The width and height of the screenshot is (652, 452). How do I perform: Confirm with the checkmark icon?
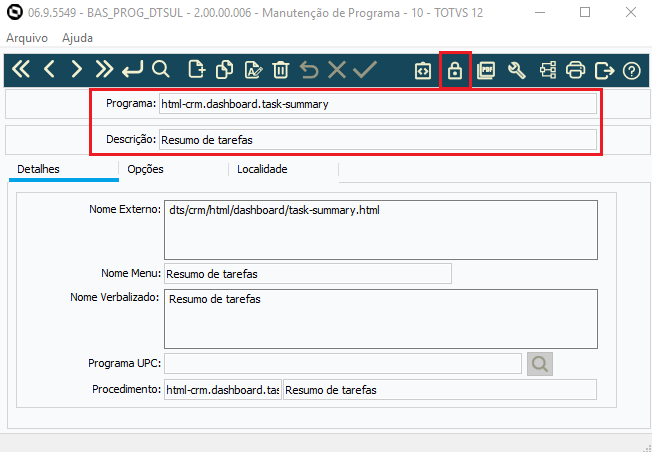coord(365,69)
